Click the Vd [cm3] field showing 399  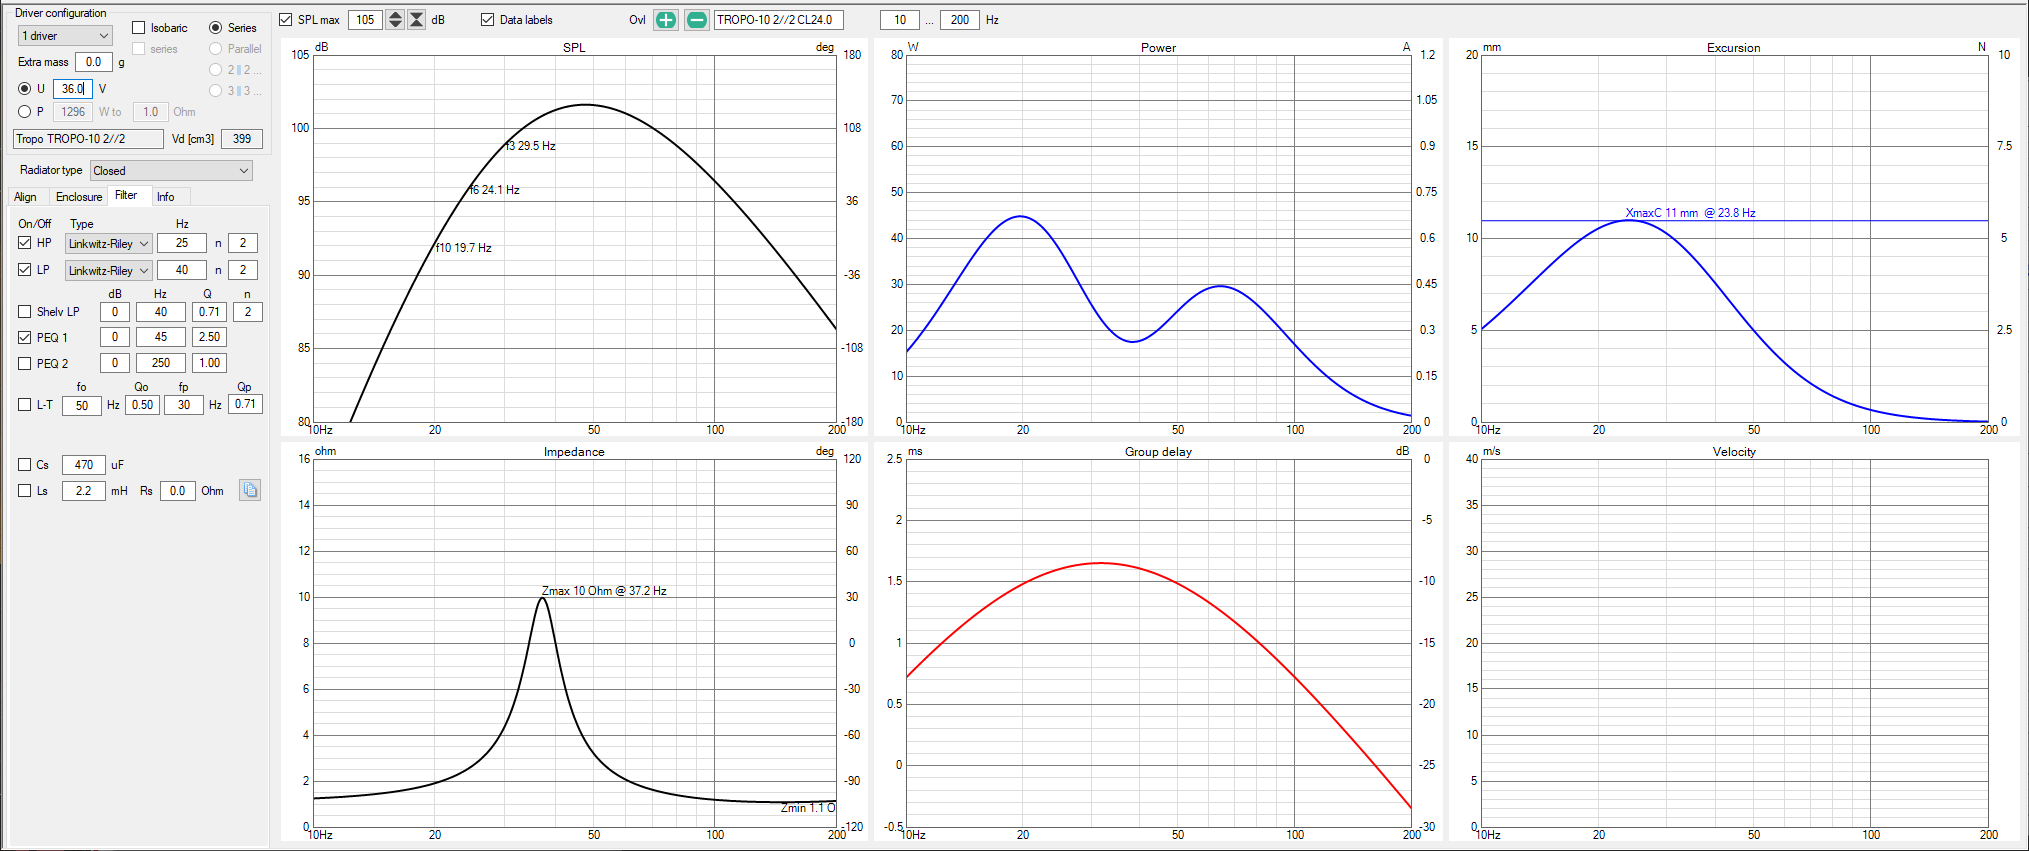(x=242, y=139)
